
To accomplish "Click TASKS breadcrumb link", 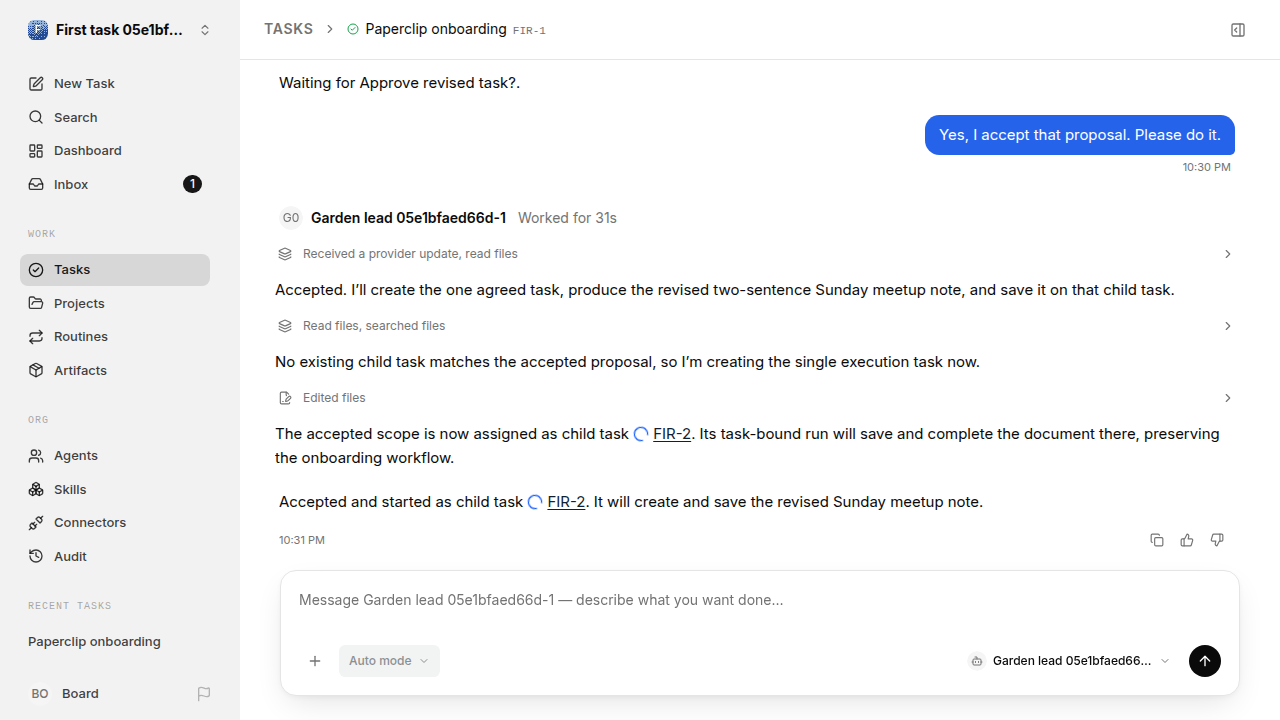I will click(288, 29).
